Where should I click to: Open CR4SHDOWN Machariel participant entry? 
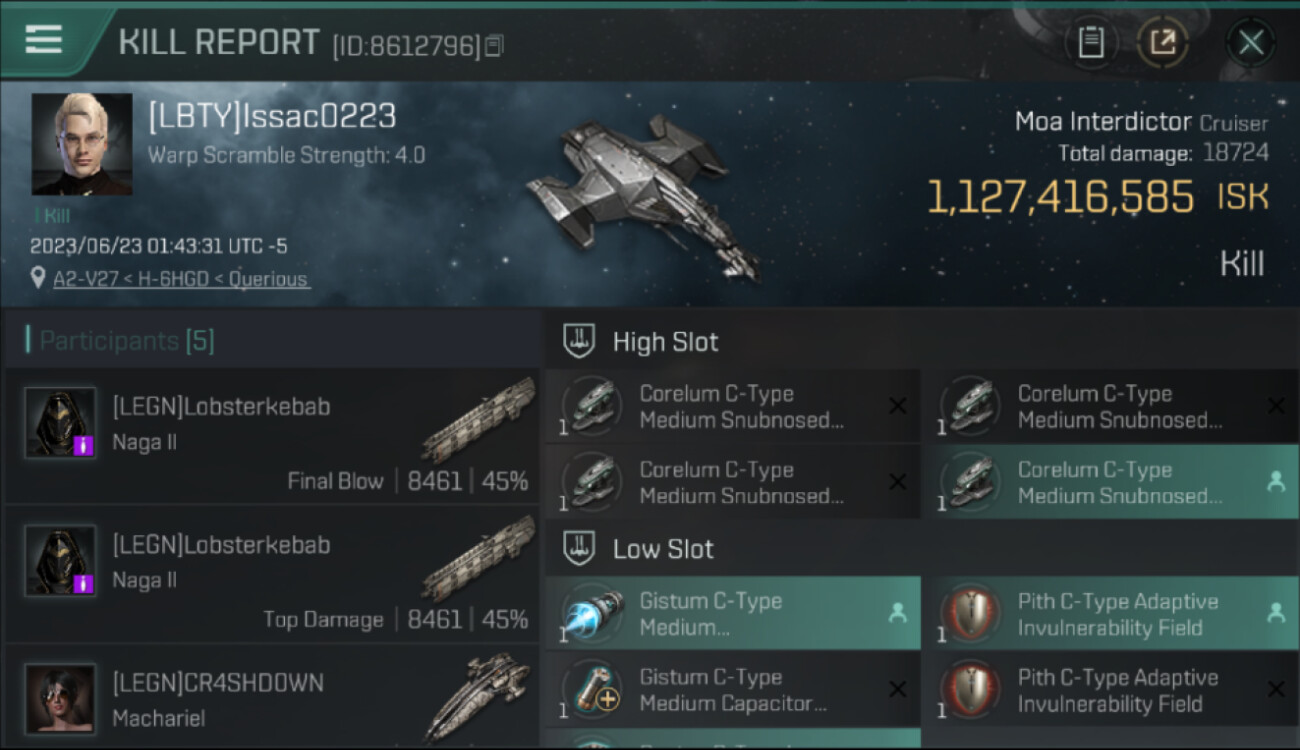pyautogui.click(x=272, y=697)
